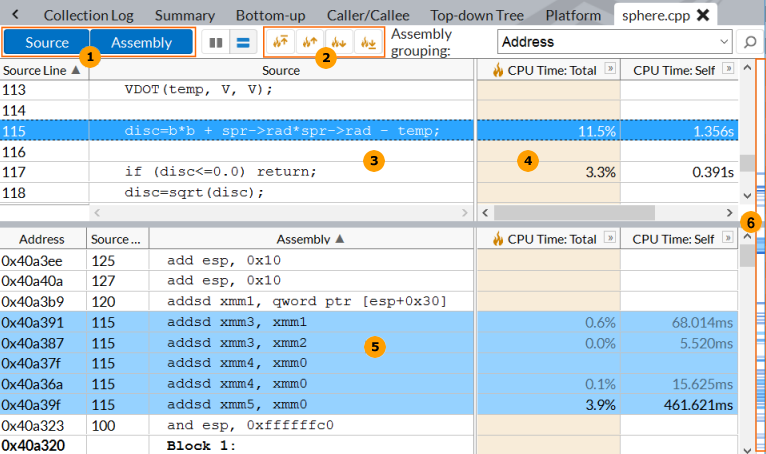766x454 pixels.
Task: Open the Assembly grouping Address dropdown
Action: (615, 42)
